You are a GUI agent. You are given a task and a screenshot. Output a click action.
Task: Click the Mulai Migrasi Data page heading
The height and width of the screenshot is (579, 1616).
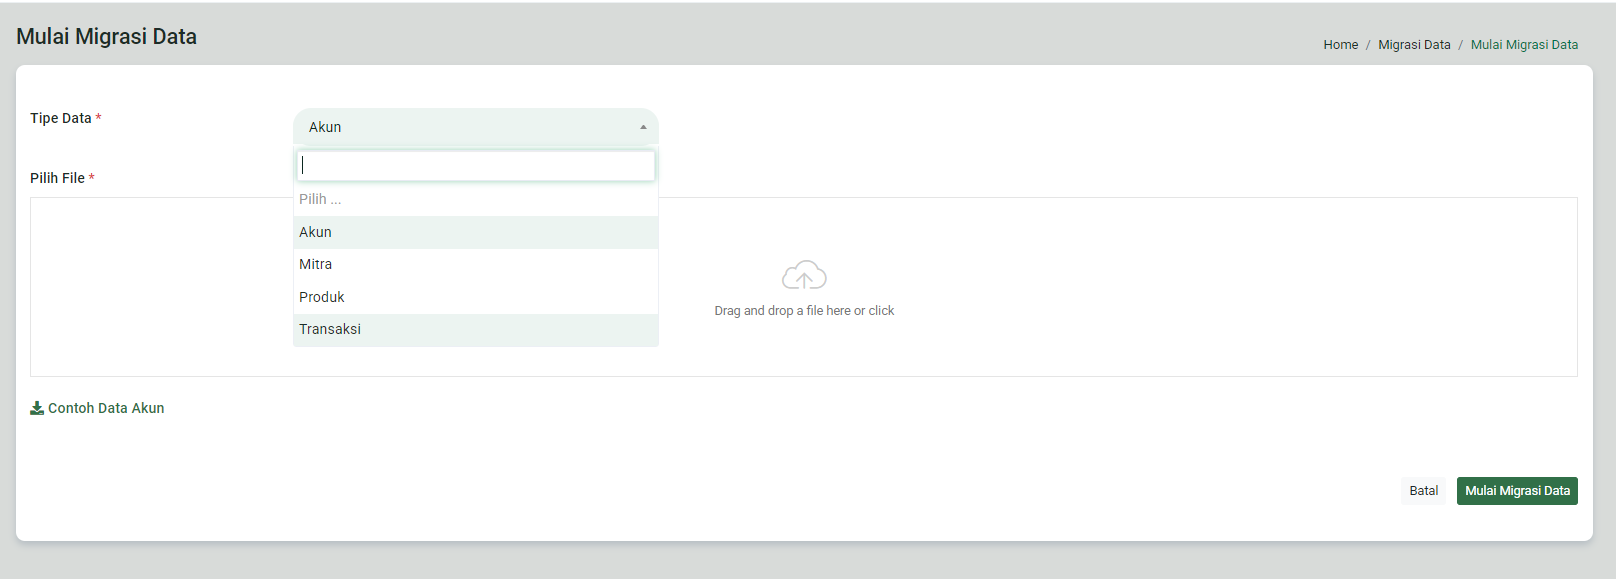[106, 36]
